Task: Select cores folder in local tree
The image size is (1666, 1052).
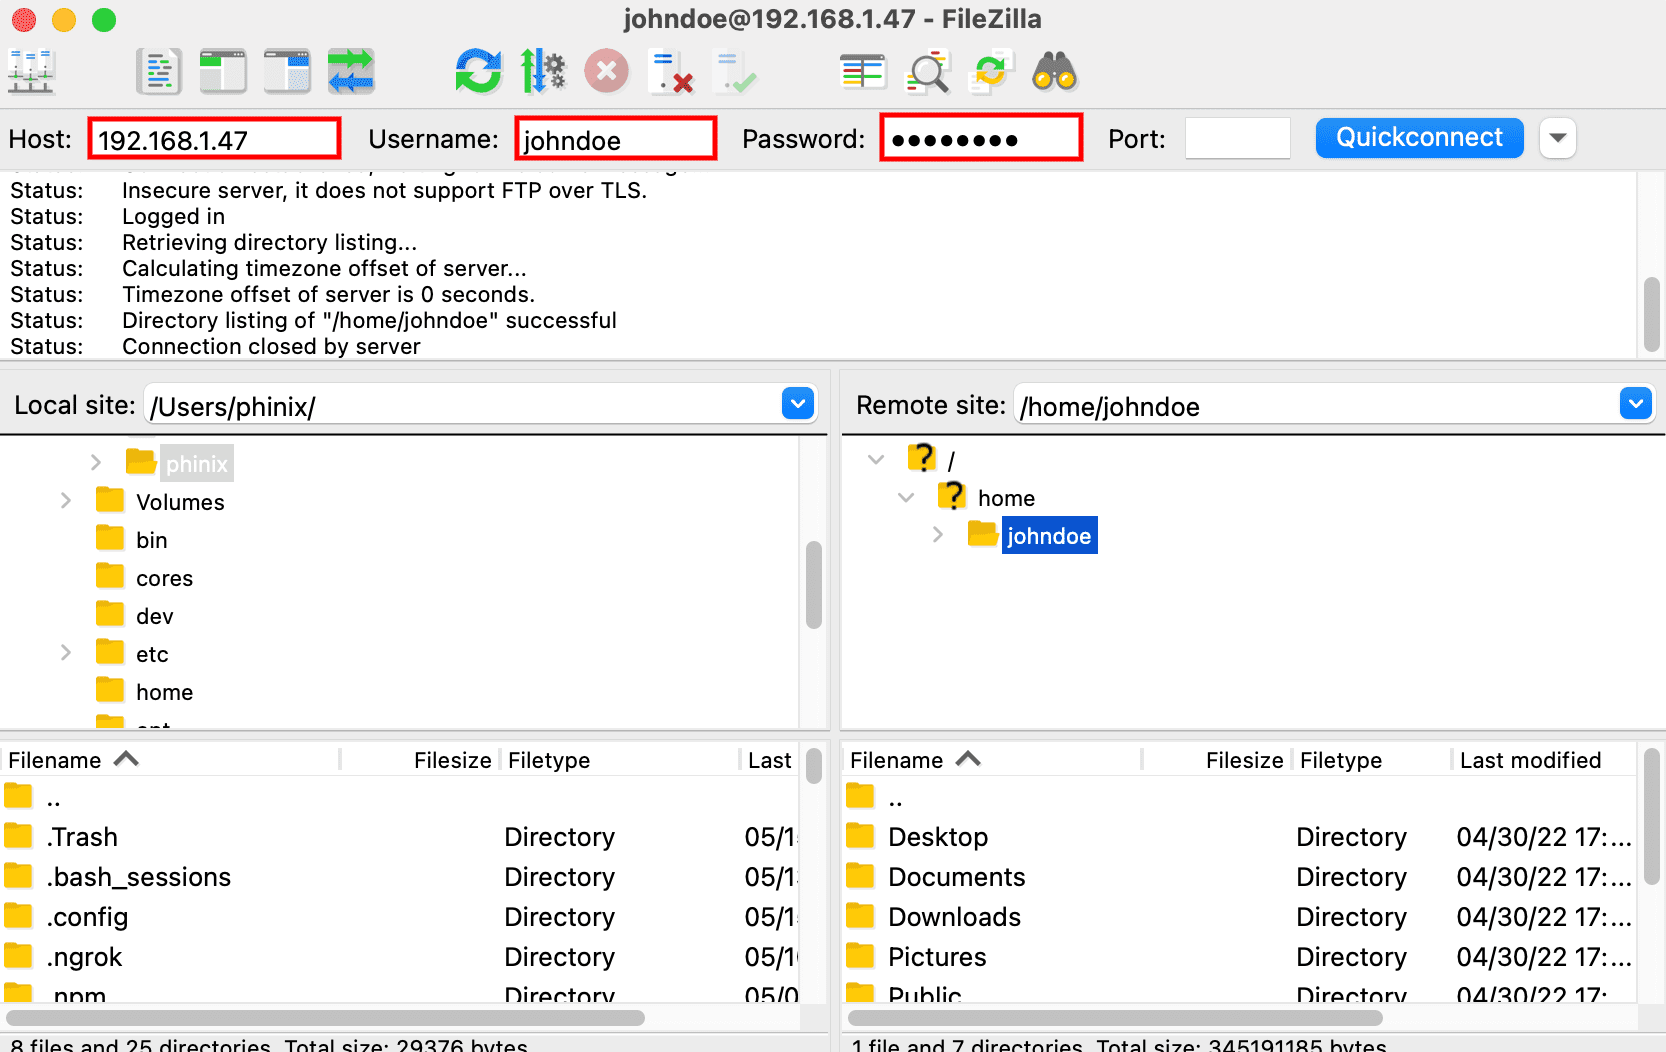Action: coord(164,578)
